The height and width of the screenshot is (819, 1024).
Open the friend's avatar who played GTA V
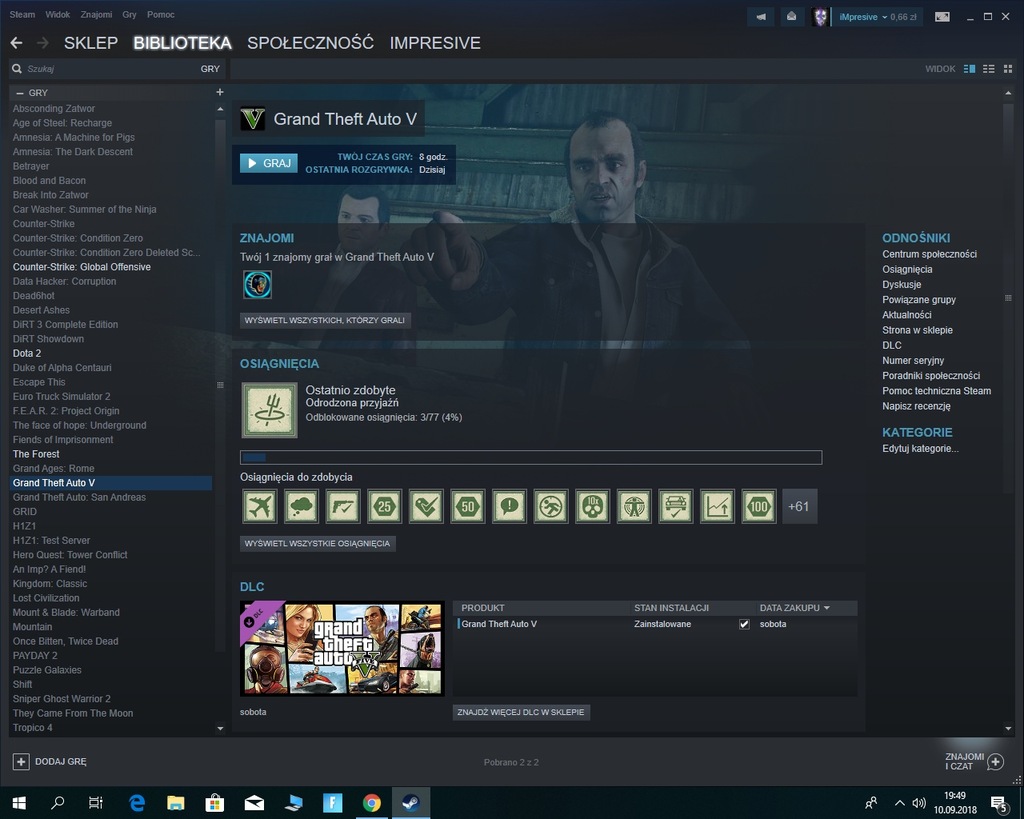click(x=257, y=285)
